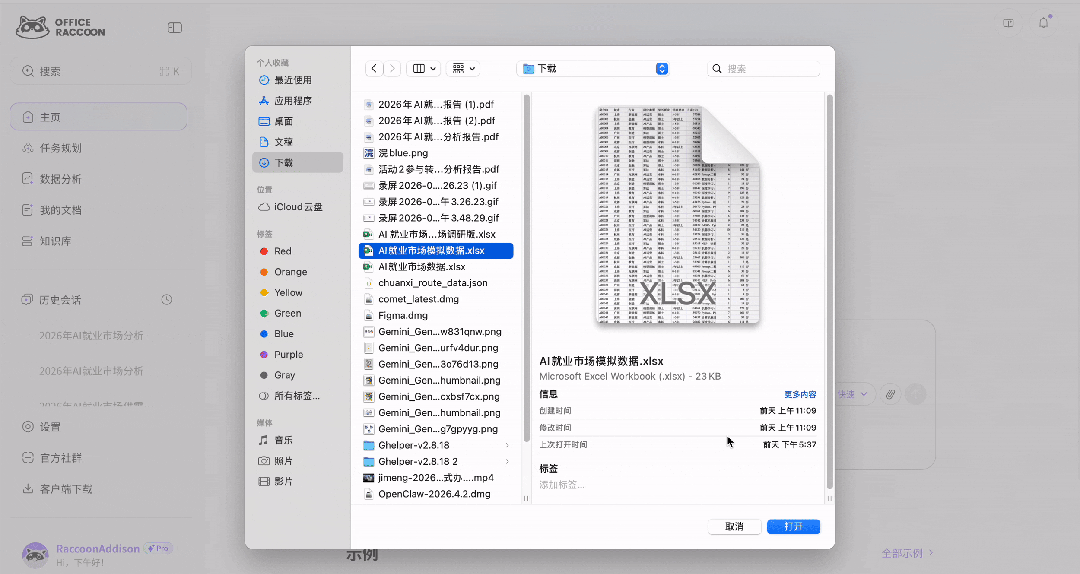Click the 取消 button
This screenshot has width=1080, height=574.
tap(734, 526)
